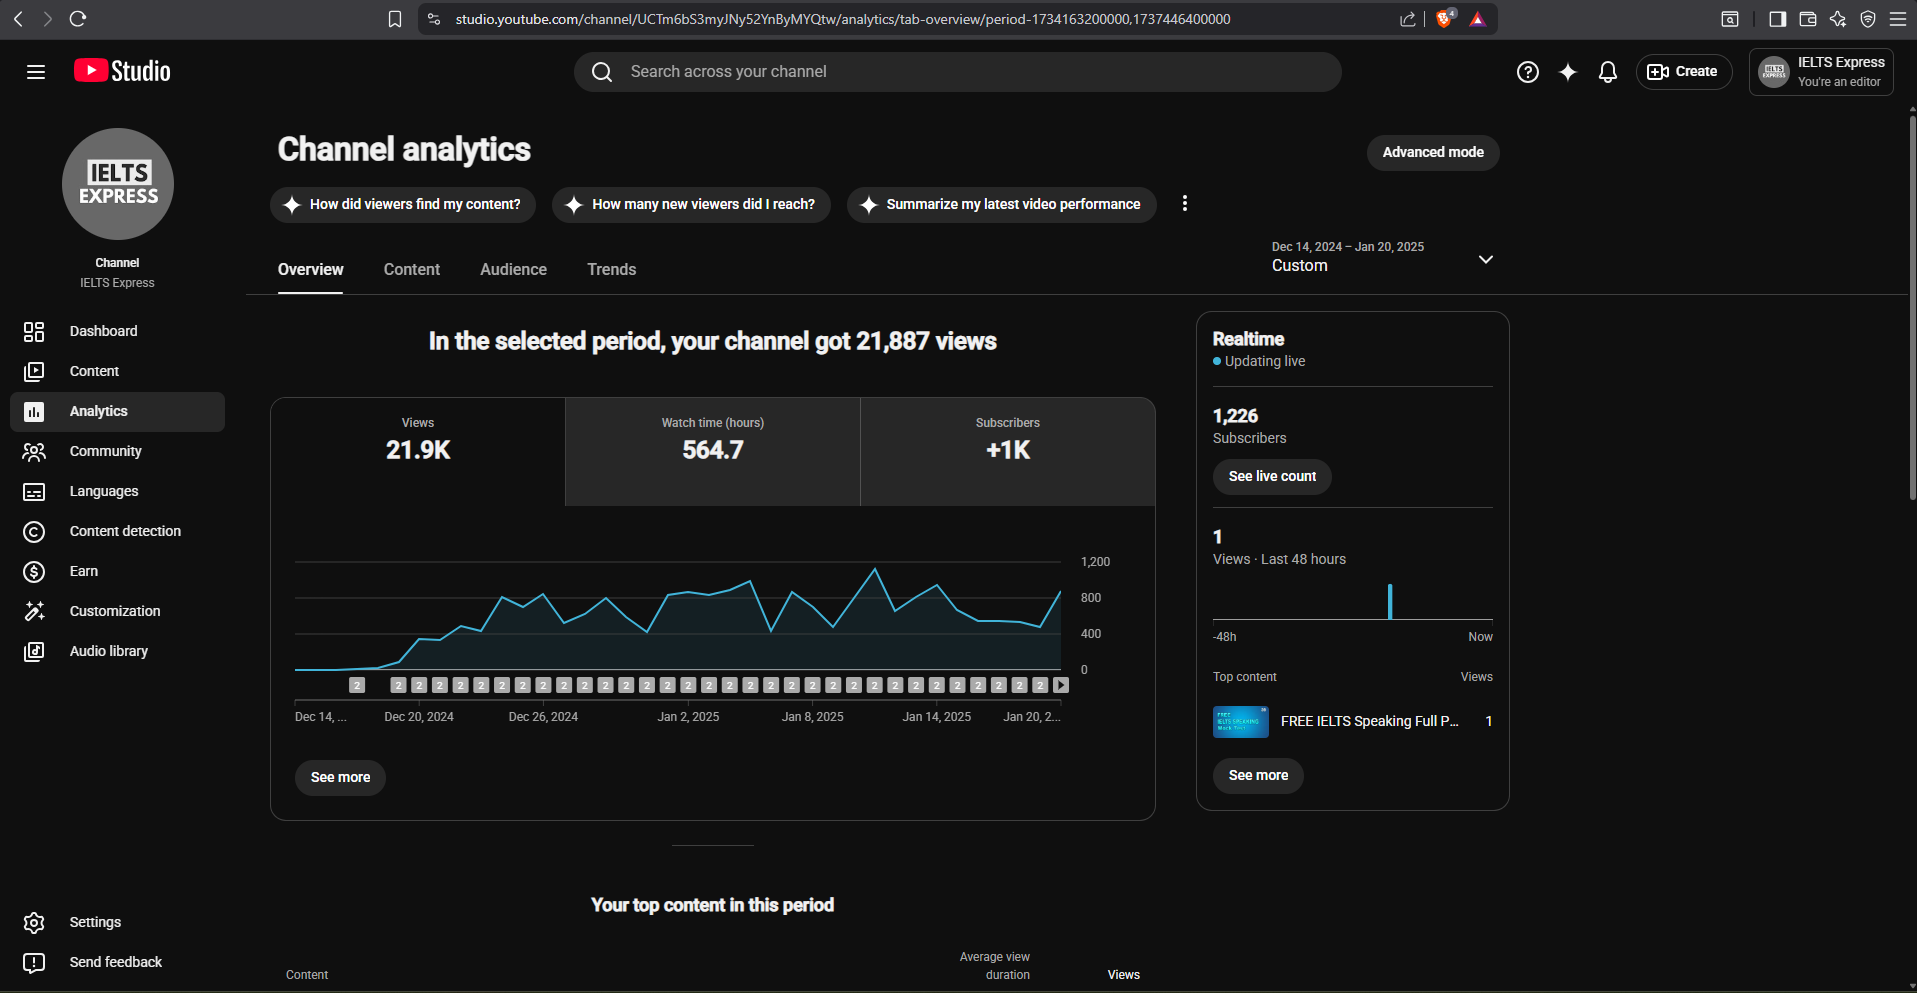Viewport: 1917px width, 993px height.
Task: Toggle the browser sidebar panel icon
Action: 1777,19
